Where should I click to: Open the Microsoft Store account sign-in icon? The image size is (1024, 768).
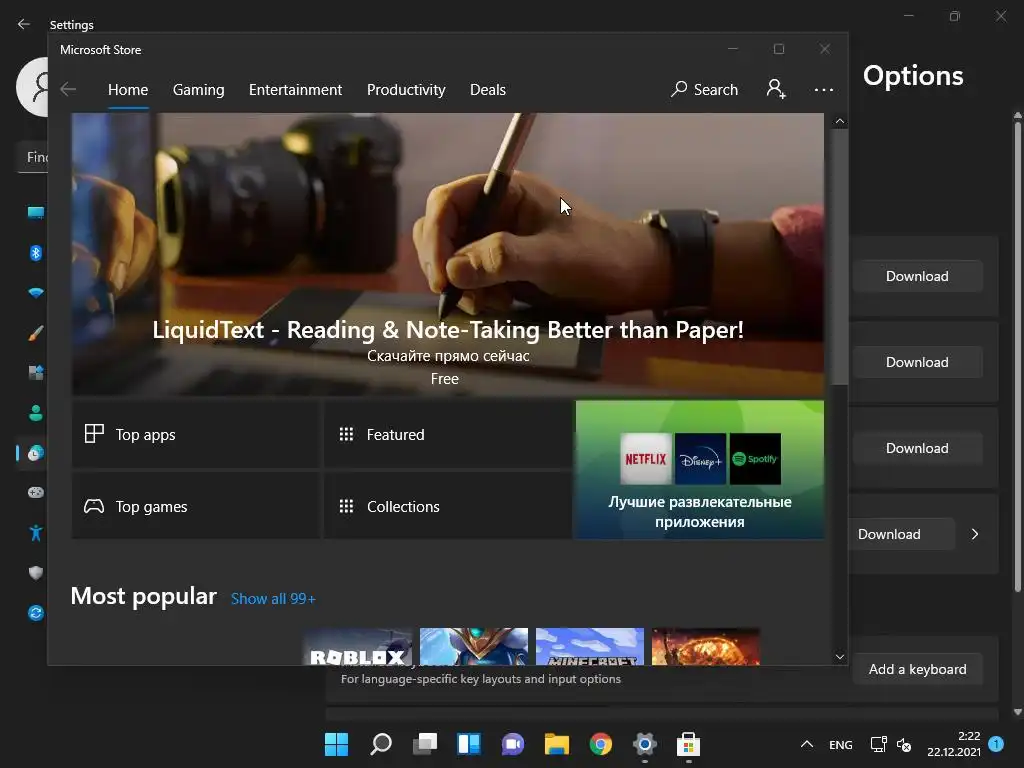[x=776, y=89]
